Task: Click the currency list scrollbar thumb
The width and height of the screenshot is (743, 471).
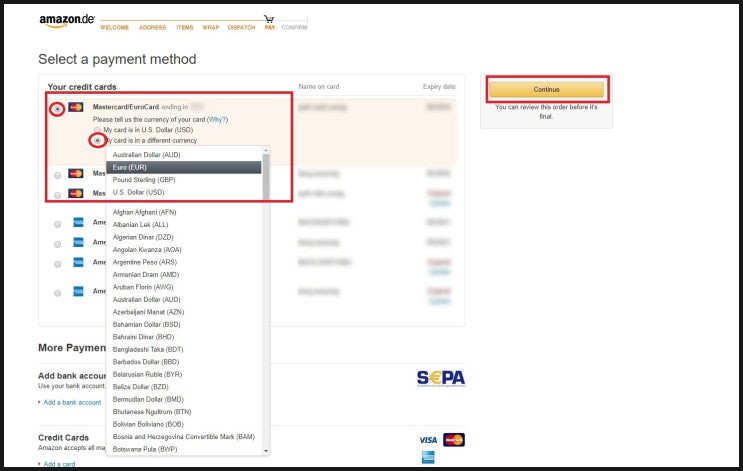Action: (266, 176)
